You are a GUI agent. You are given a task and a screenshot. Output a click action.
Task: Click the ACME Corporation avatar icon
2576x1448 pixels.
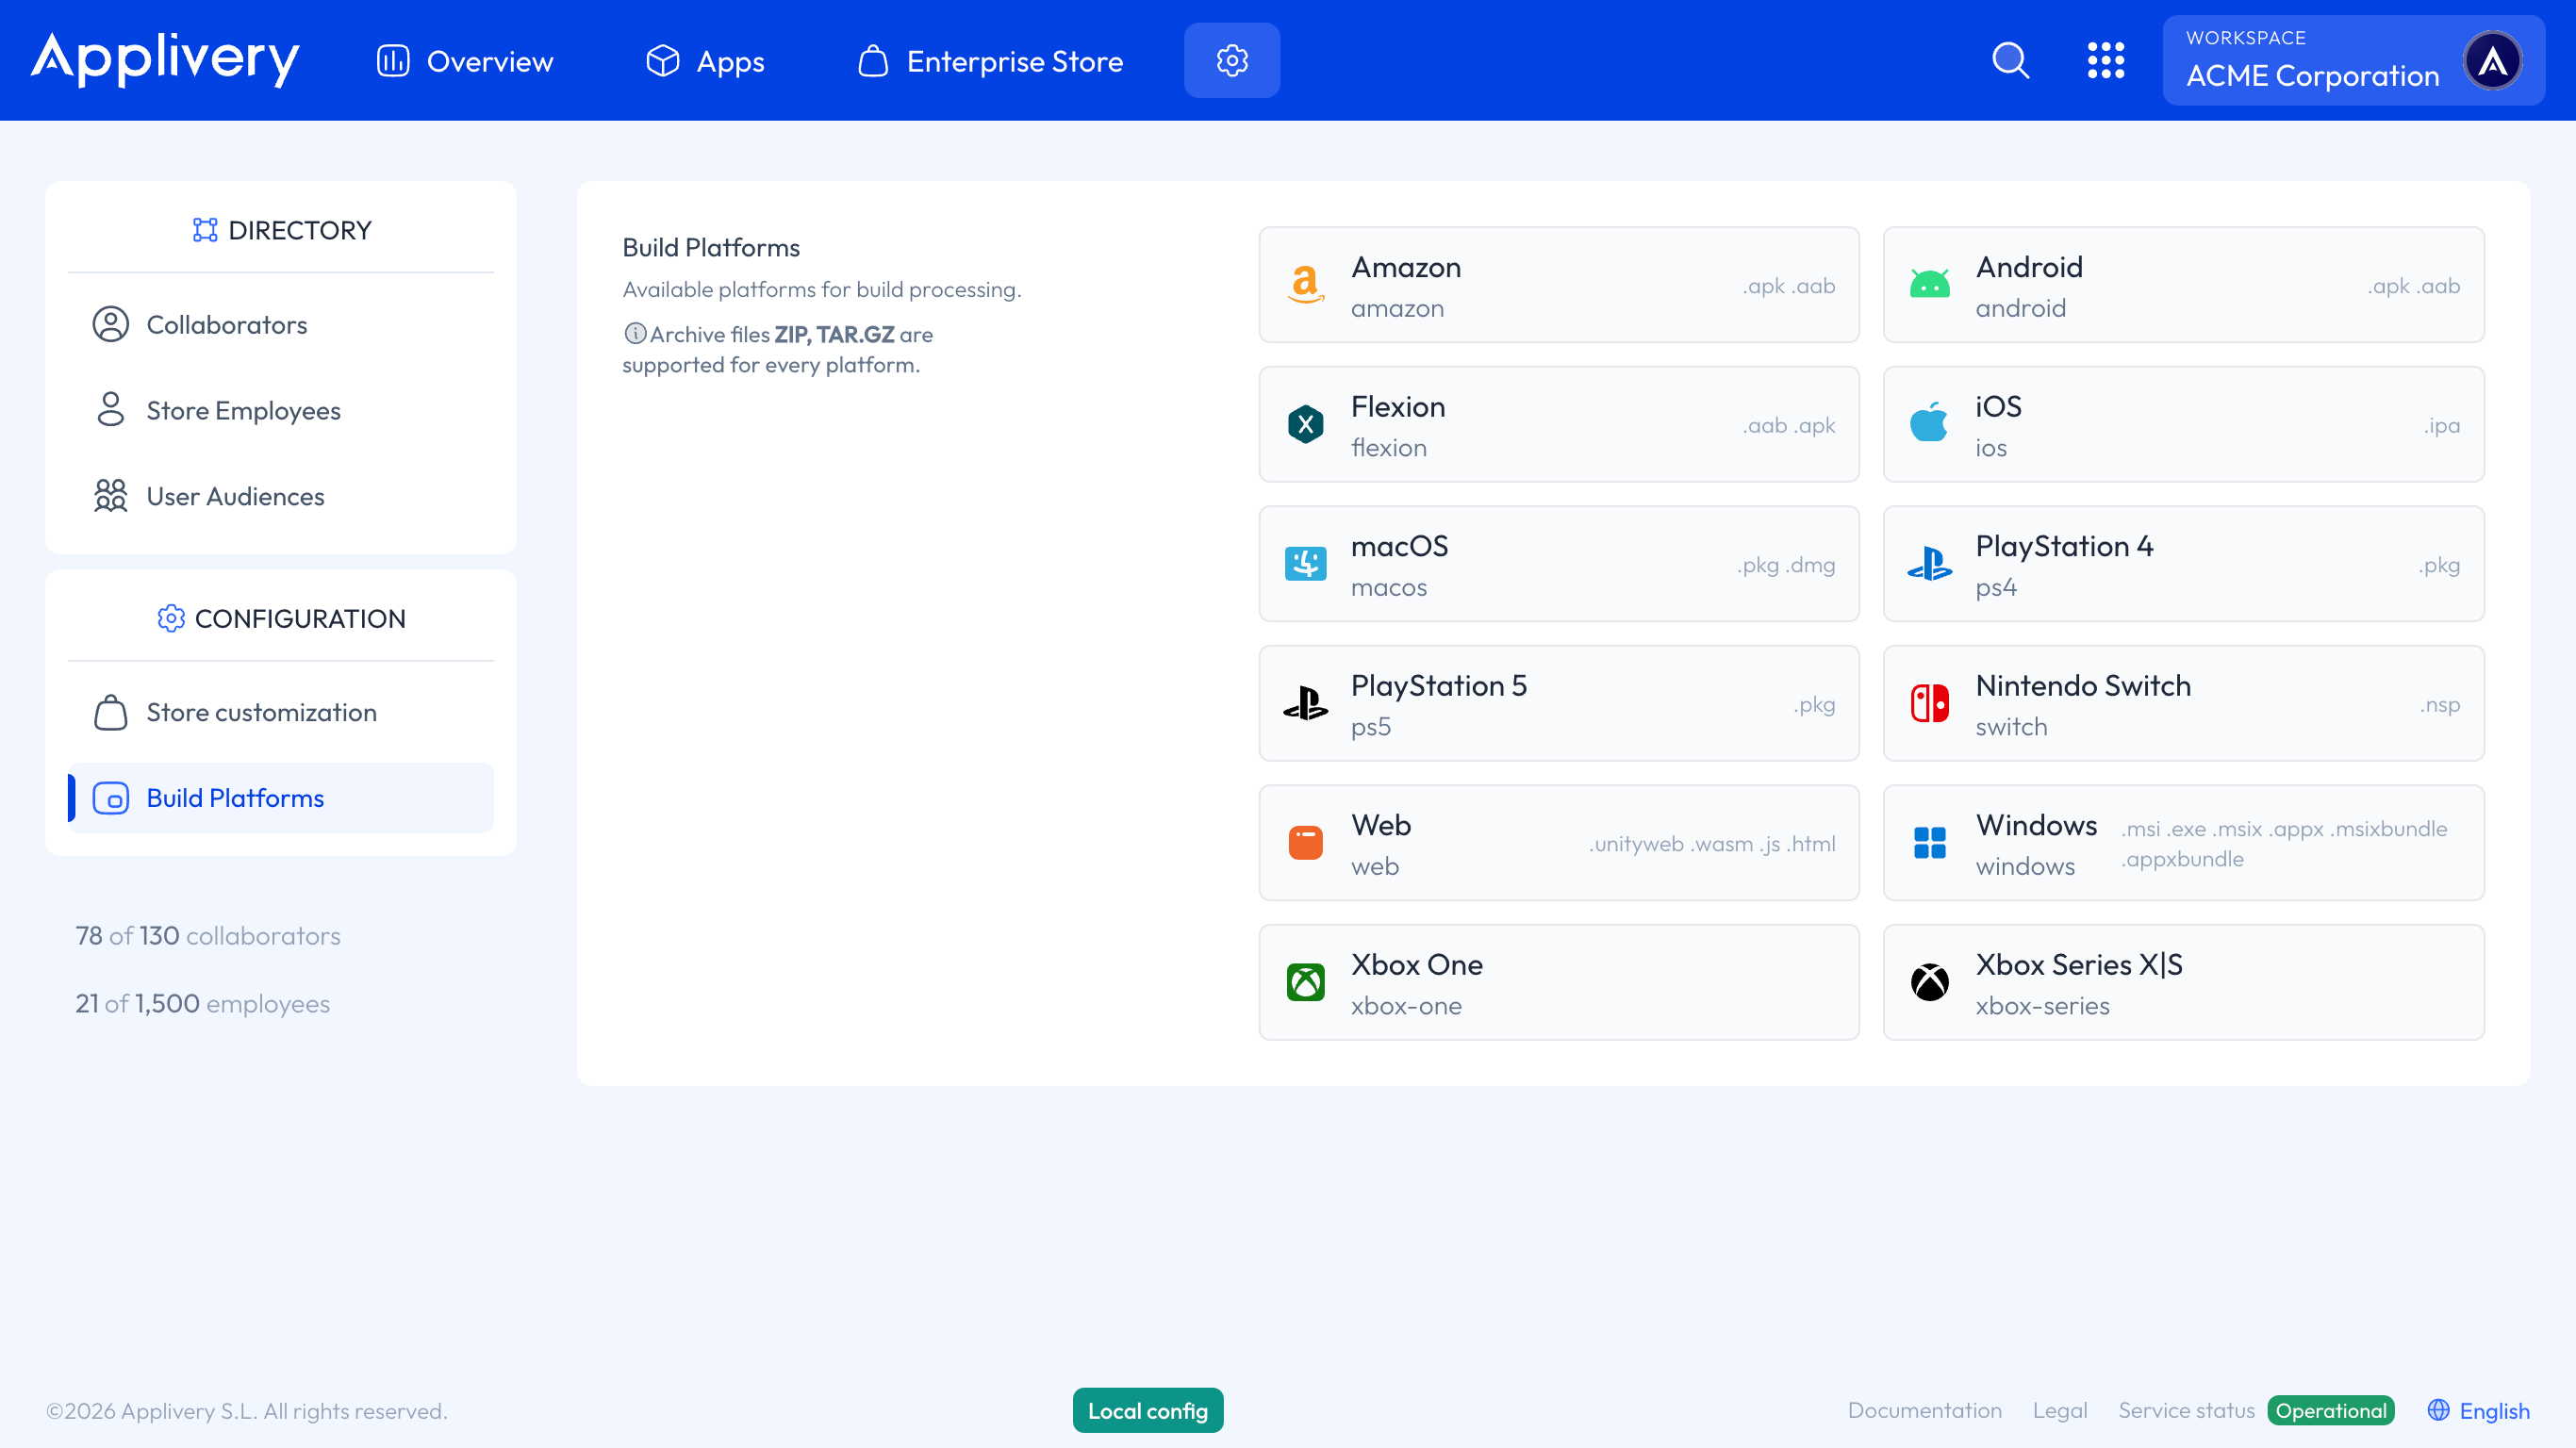pyautogui.click(x=2493, y=60)
